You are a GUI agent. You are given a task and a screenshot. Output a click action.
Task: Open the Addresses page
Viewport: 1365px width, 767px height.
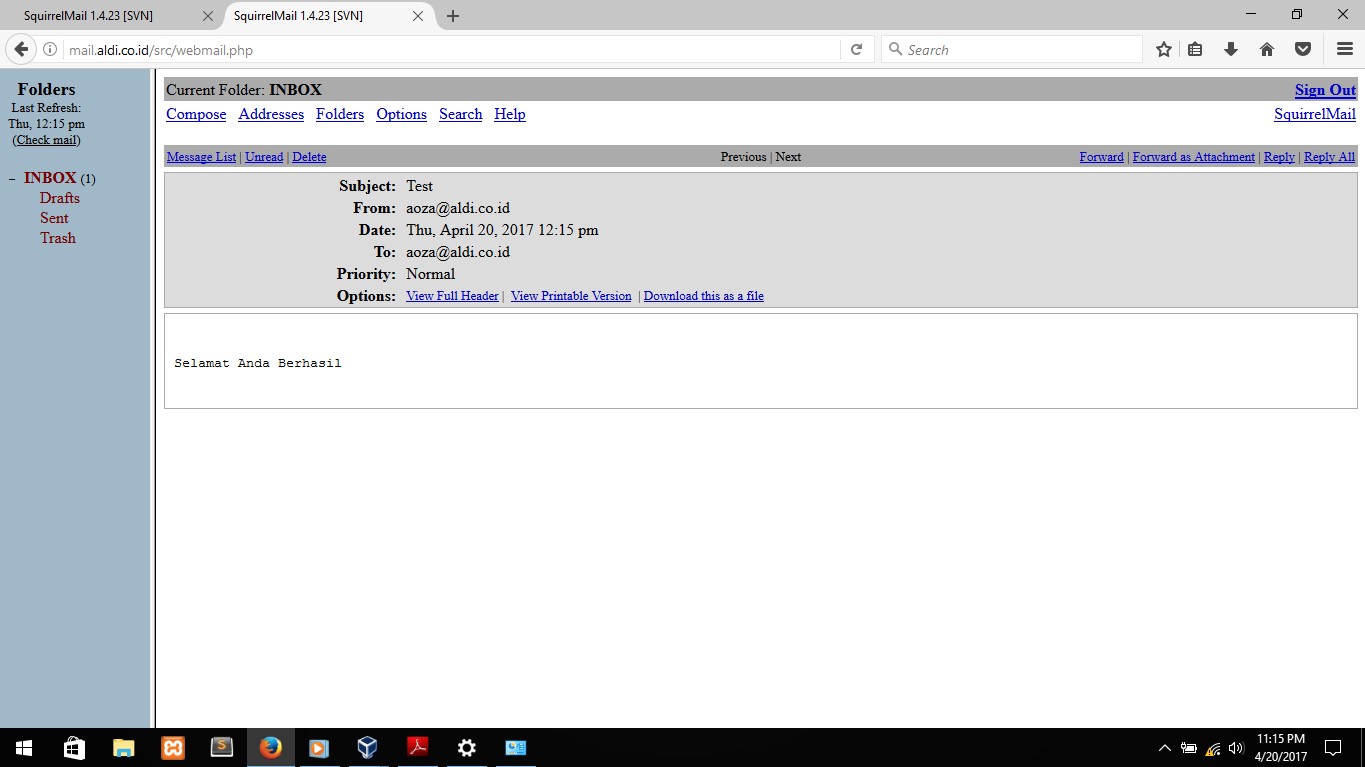(271, 114)
